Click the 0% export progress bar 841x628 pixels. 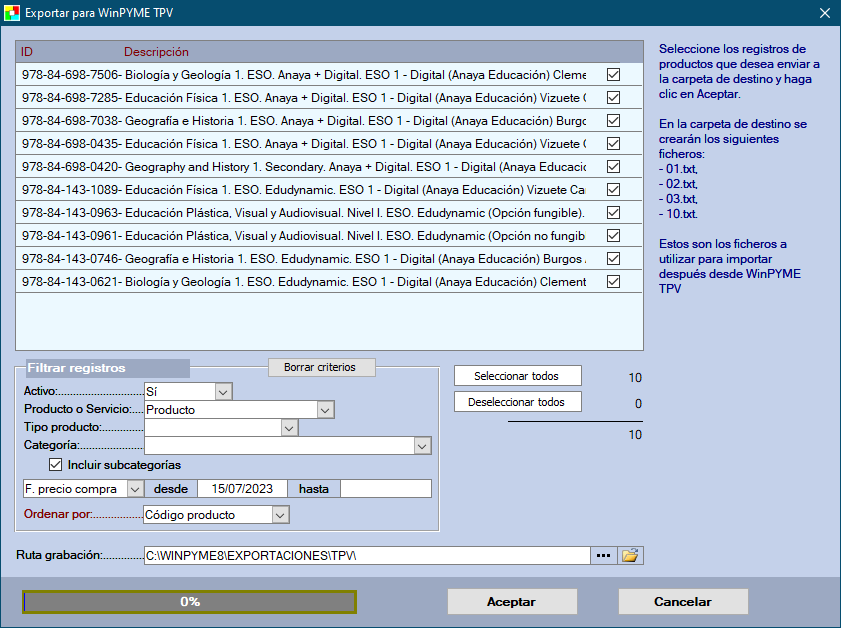[x=190, y=602]
